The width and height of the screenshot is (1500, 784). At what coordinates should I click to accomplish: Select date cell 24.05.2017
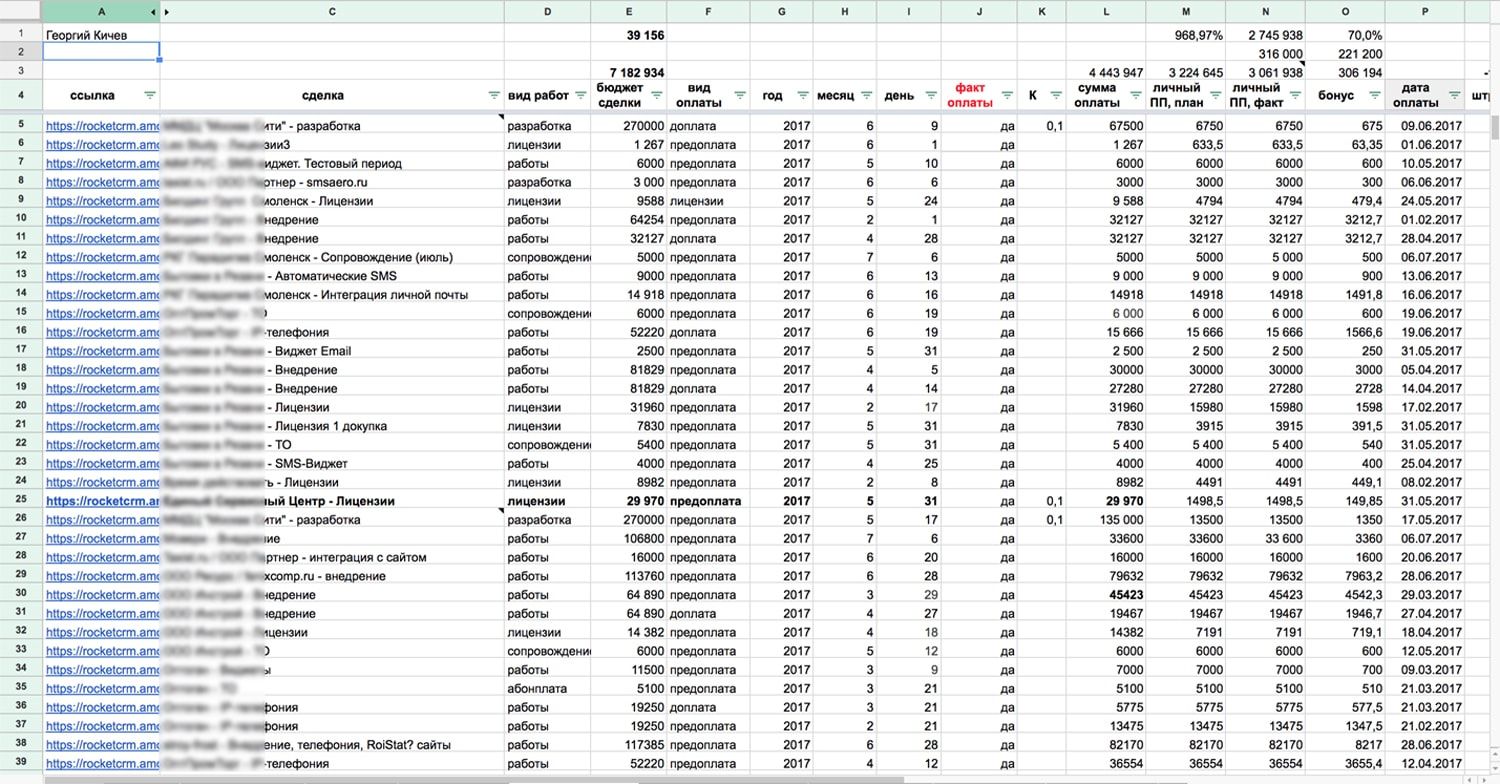click(1425, 201)
